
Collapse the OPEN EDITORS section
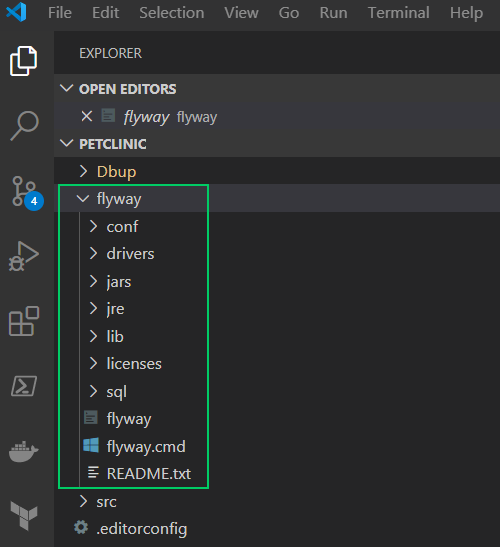coord(66,89)
